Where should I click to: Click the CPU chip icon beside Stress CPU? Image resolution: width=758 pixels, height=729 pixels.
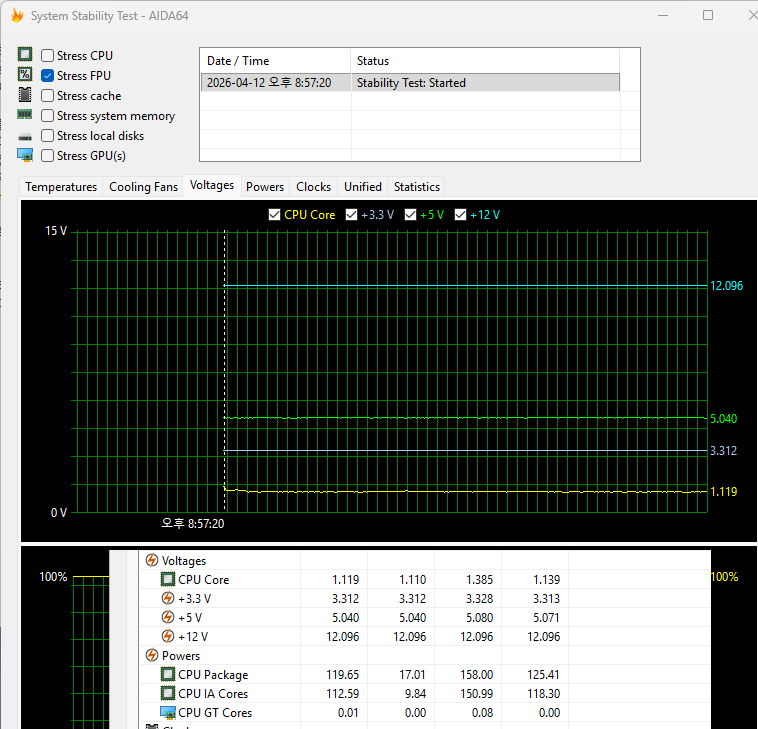[25, 54]
